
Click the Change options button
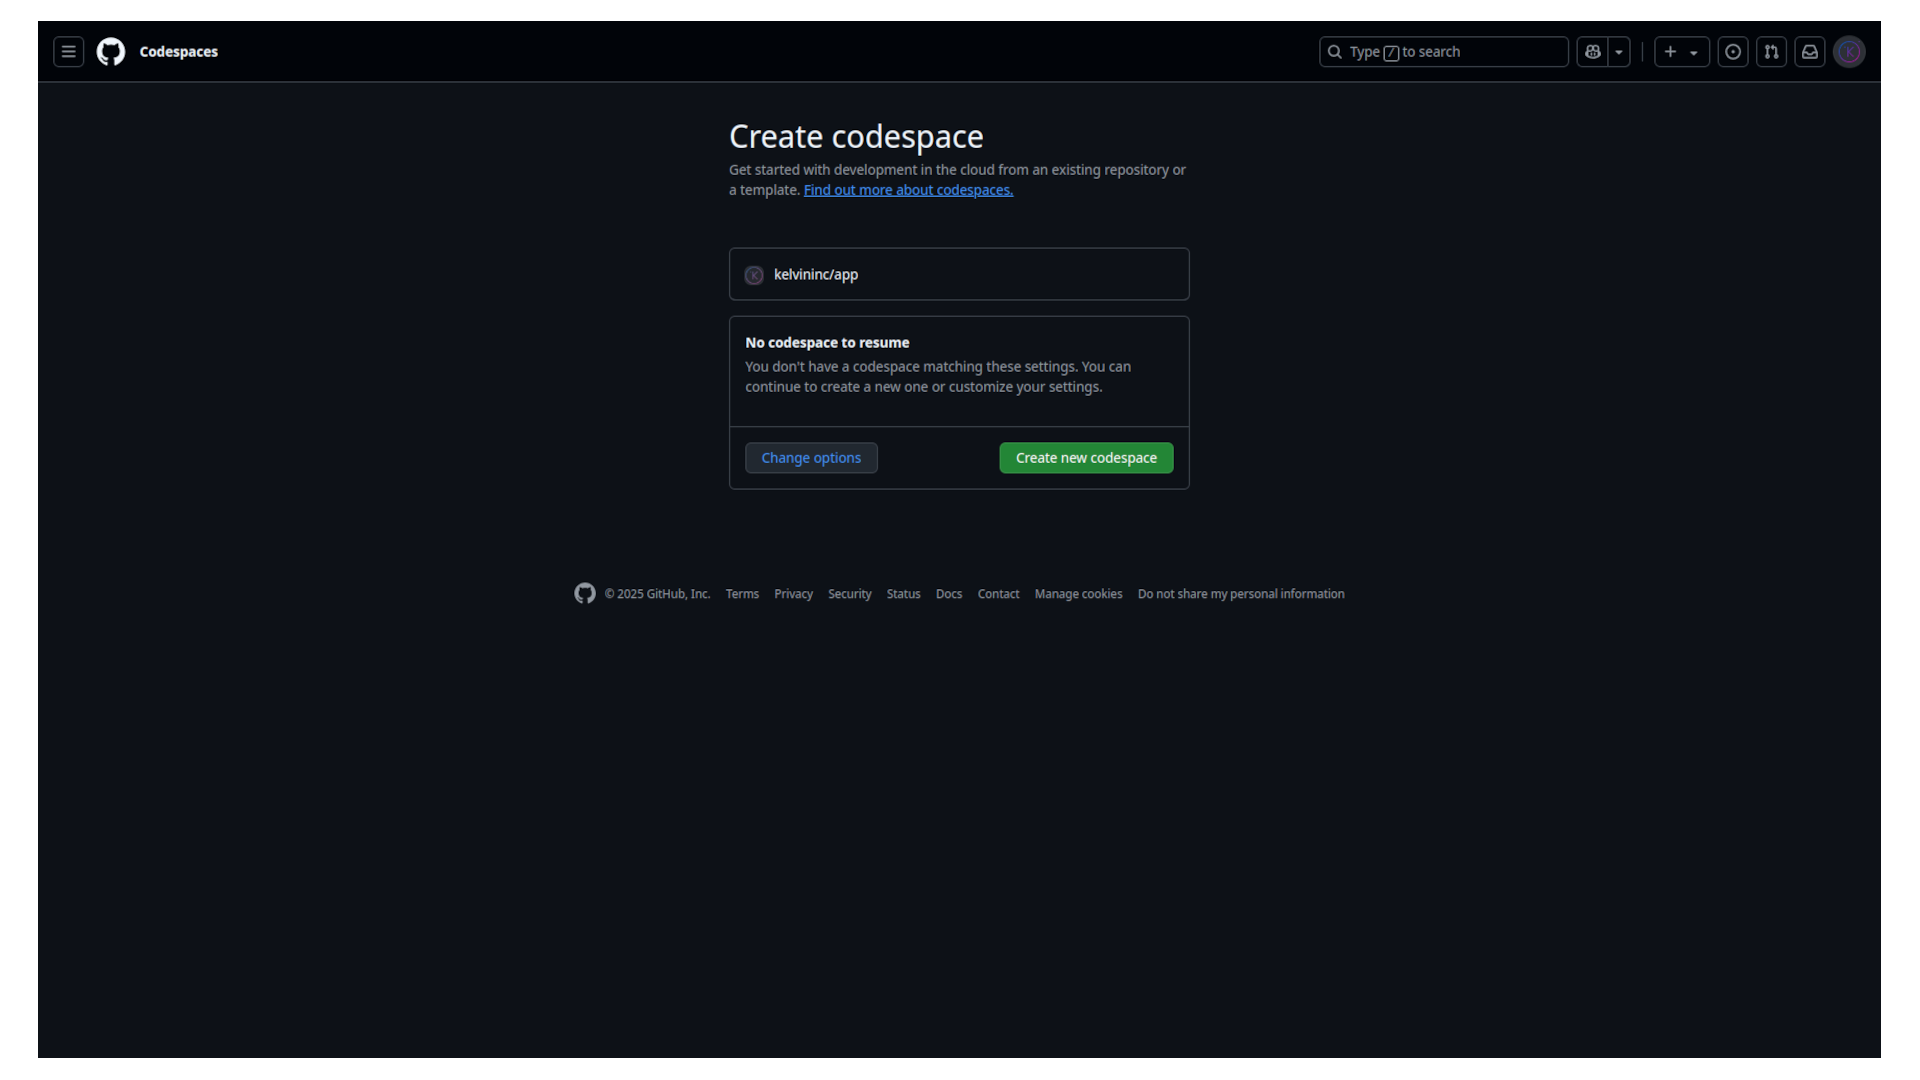coord(811,457)
